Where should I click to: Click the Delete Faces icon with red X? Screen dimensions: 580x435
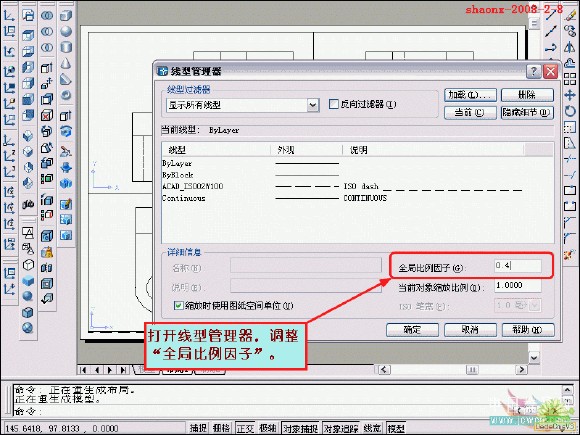47,115
